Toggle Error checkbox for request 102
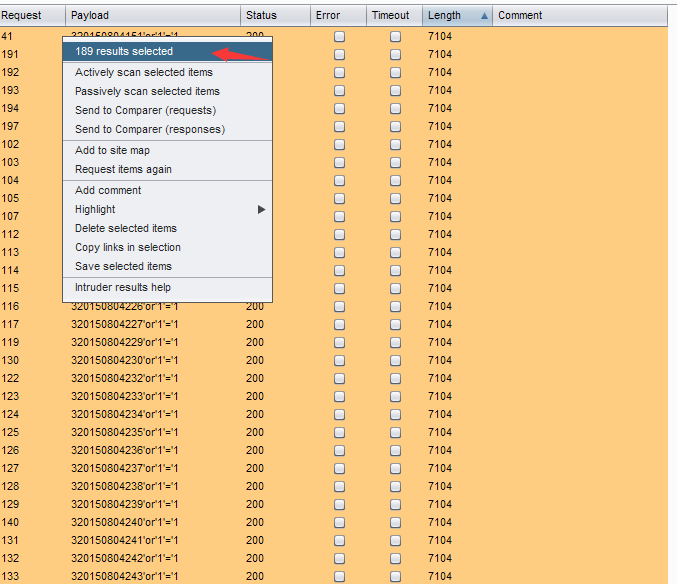The width and height of the screenshot is (677, 584). point(339,145)
